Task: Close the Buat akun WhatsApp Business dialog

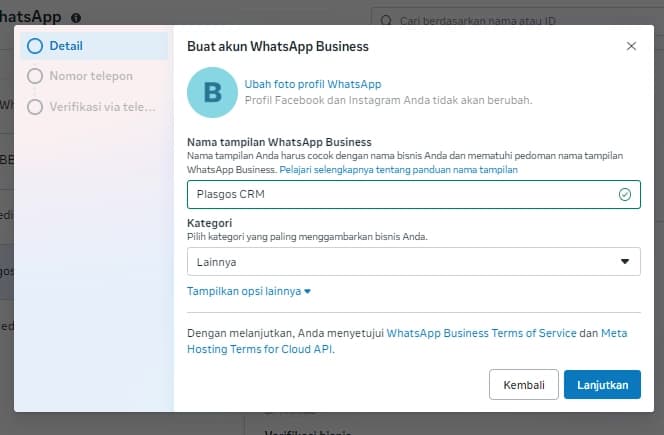Action: (x=631, y=46)
